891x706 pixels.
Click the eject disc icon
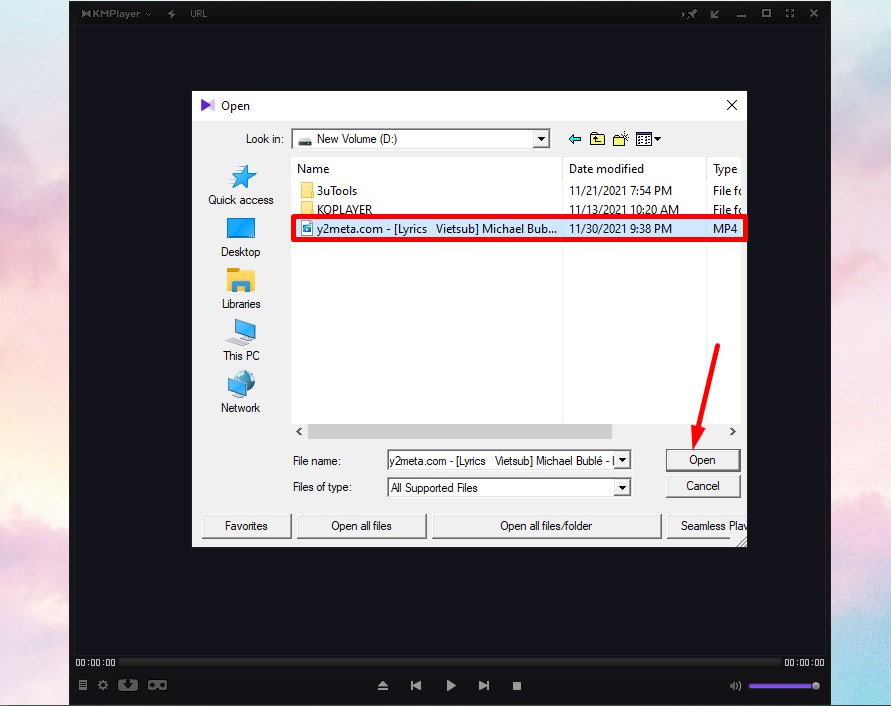[382, 686]
